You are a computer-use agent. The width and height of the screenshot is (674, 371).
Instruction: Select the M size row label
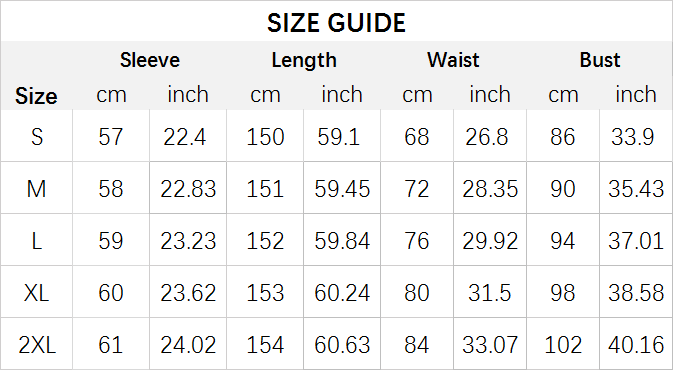click(37, 189)
